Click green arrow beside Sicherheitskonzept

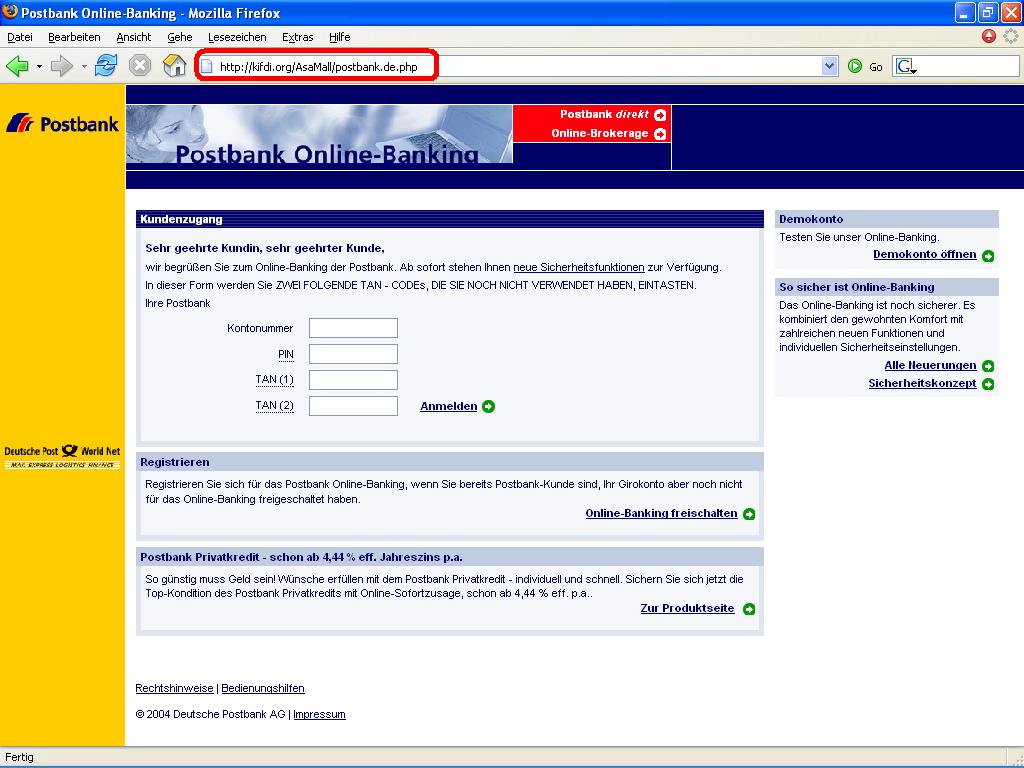pos(988,384)
